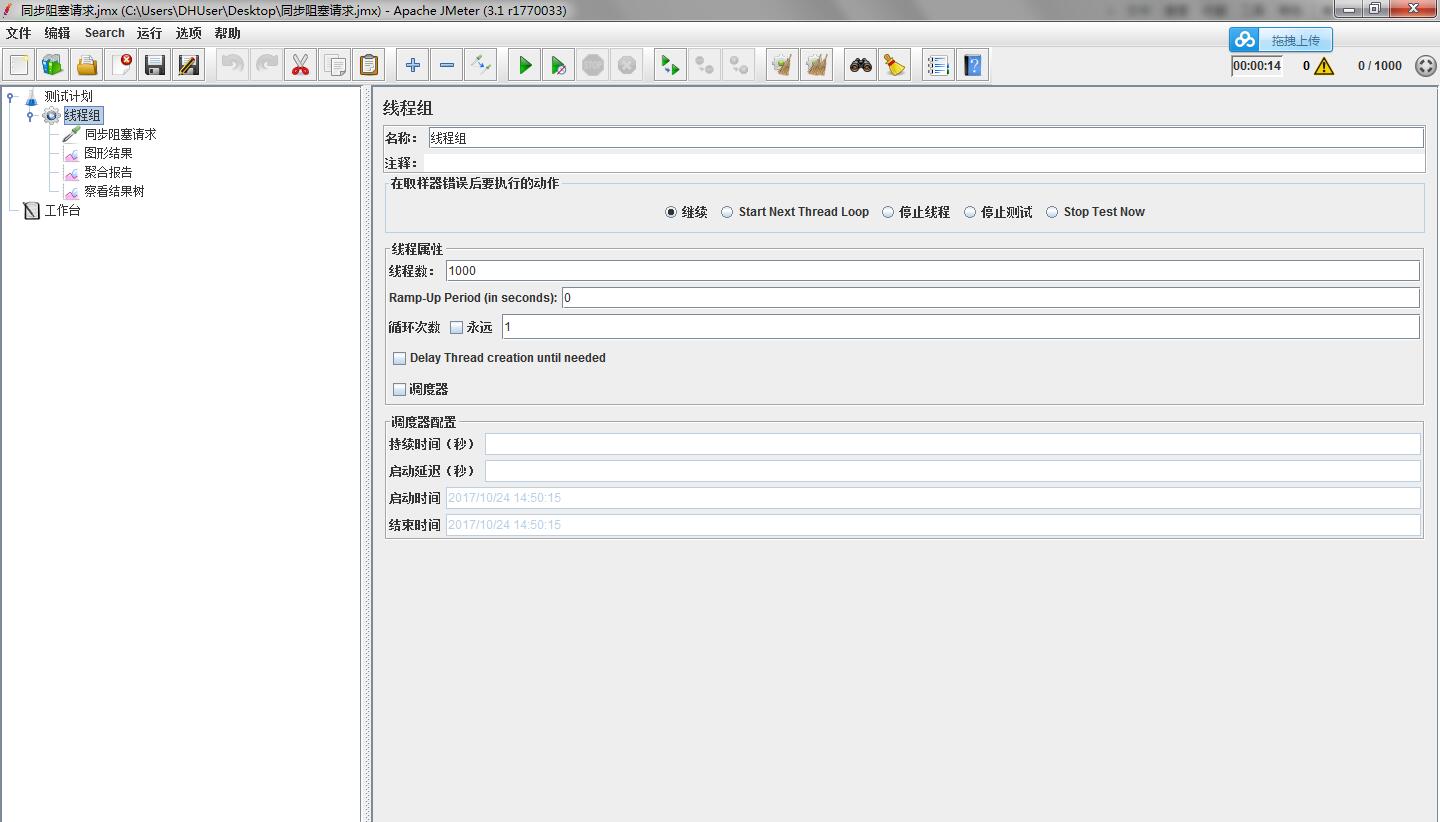Click the 拖拽上传 cloud upload button
1440x822 pixels.
click(x=1281, y=40)
